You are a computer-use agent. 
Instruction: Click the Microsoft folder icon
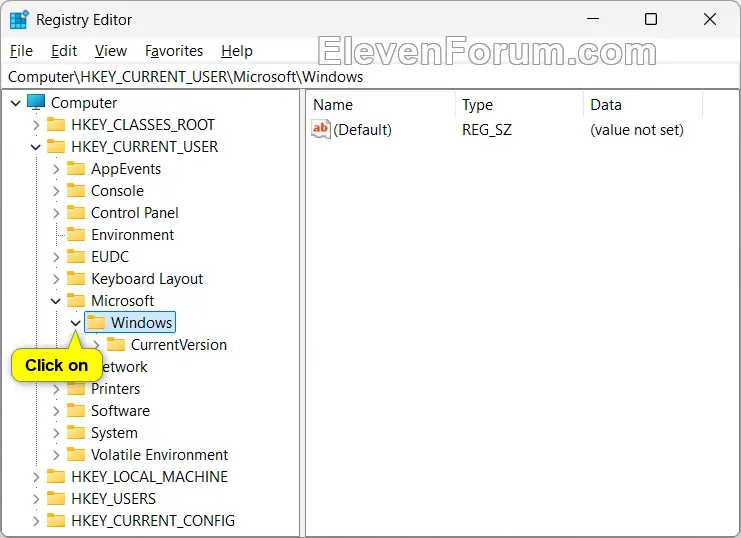[x=76, y=300]
